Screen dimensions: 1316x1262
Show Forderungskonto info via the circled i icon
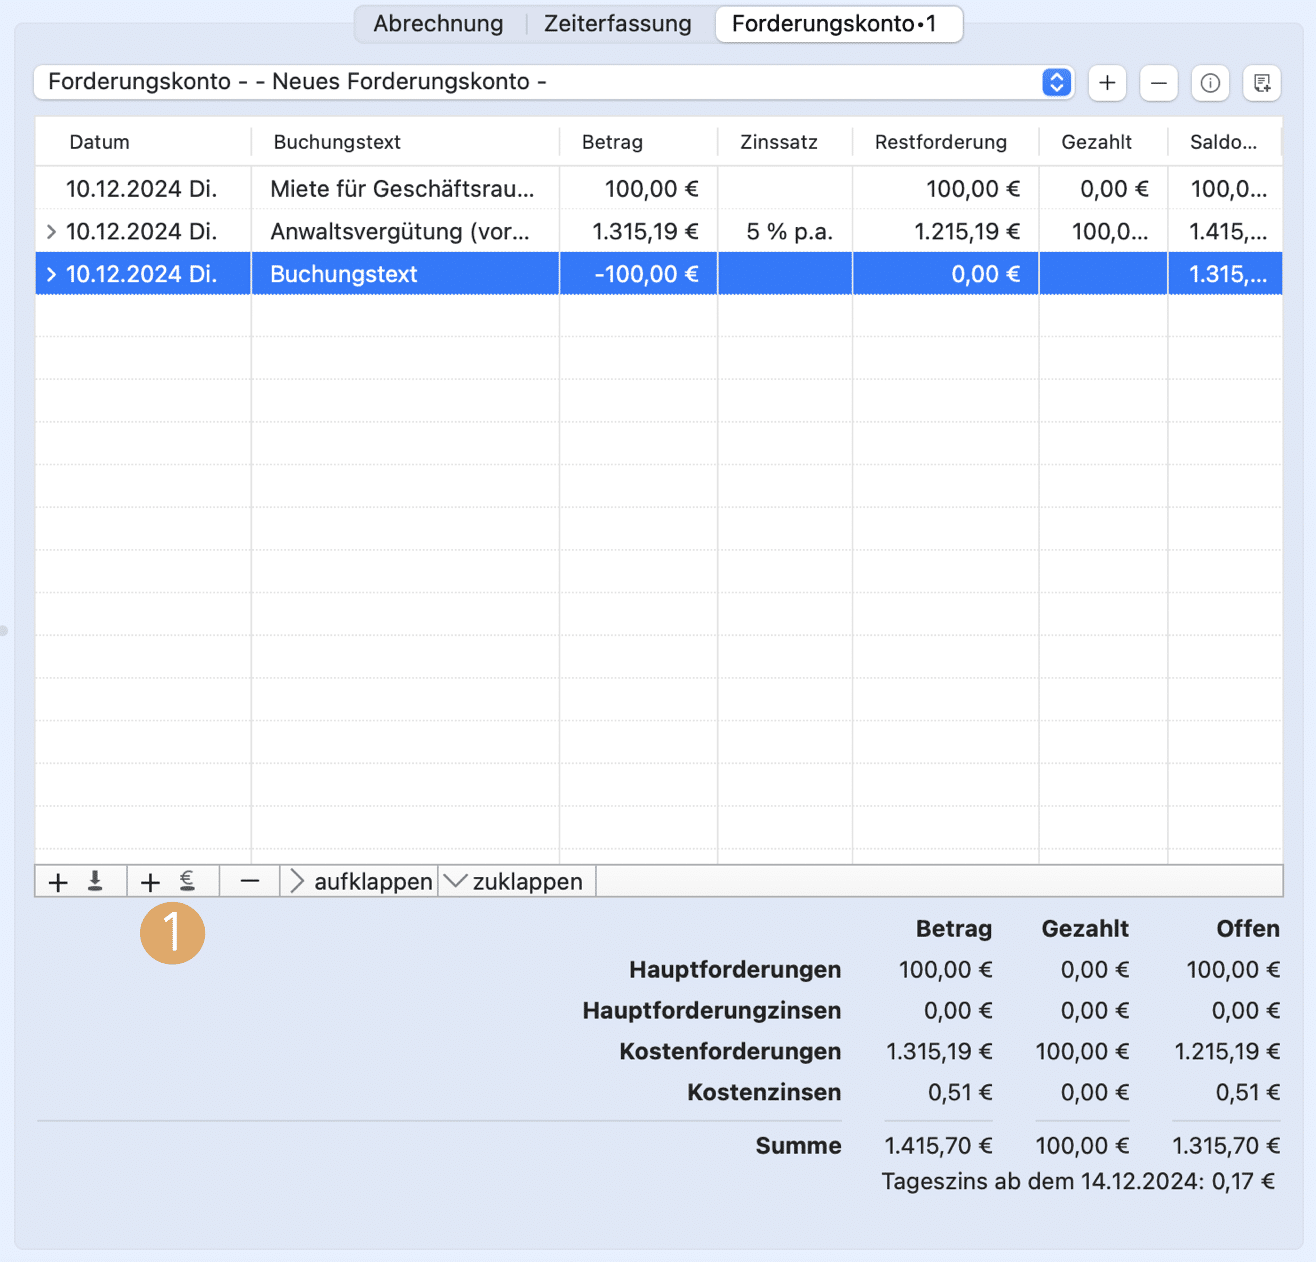pyautogui.click(x=1210, y=83)
